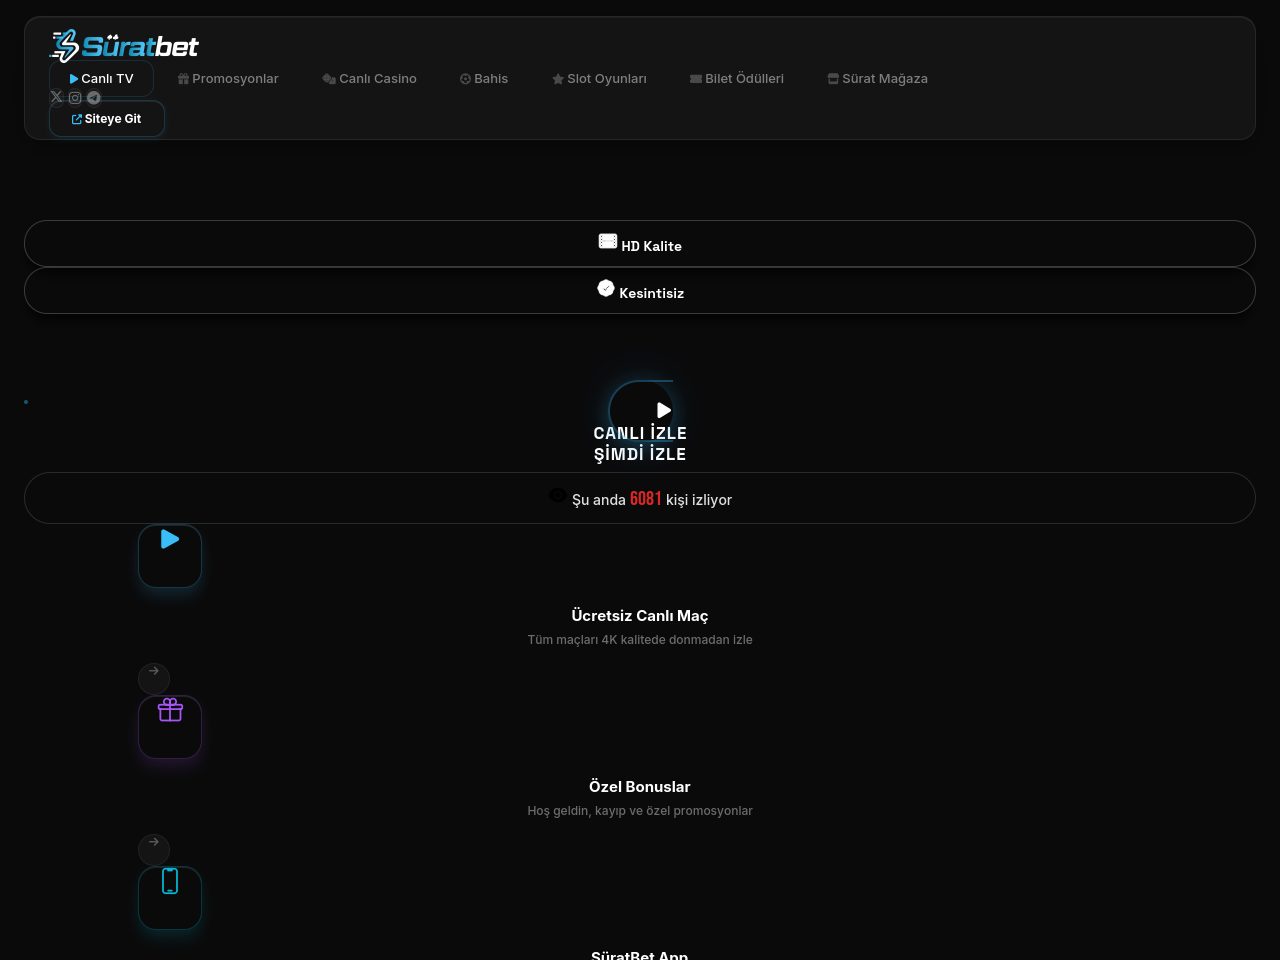Open Bilet Ödülleri page
The image size is (1280, 960).
[x=737, y=78]
